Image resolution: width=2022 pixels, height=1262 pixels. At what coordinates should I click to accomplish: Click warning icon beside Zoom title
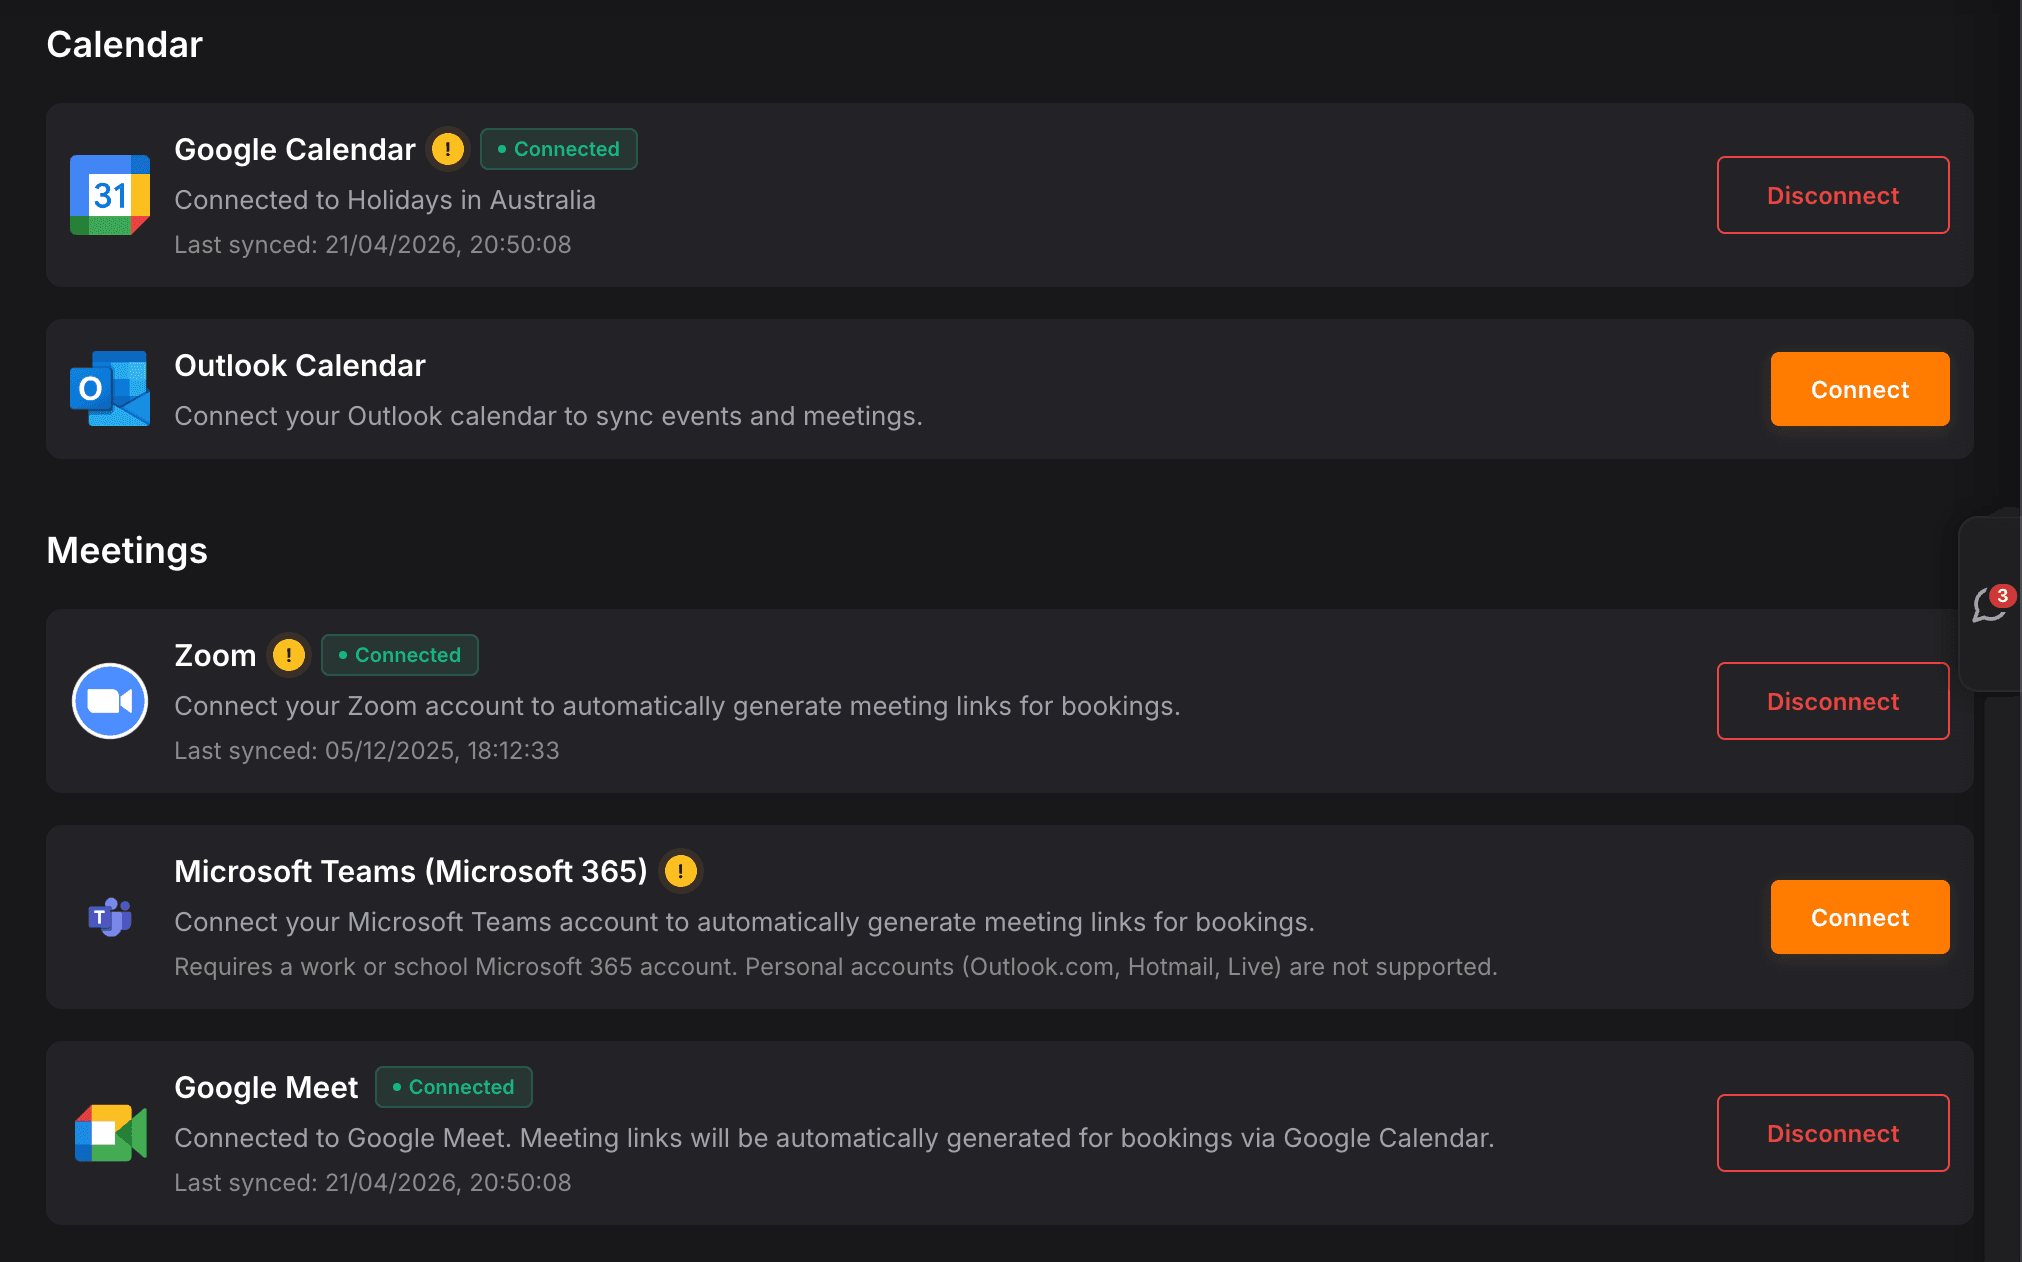(289, 656)
